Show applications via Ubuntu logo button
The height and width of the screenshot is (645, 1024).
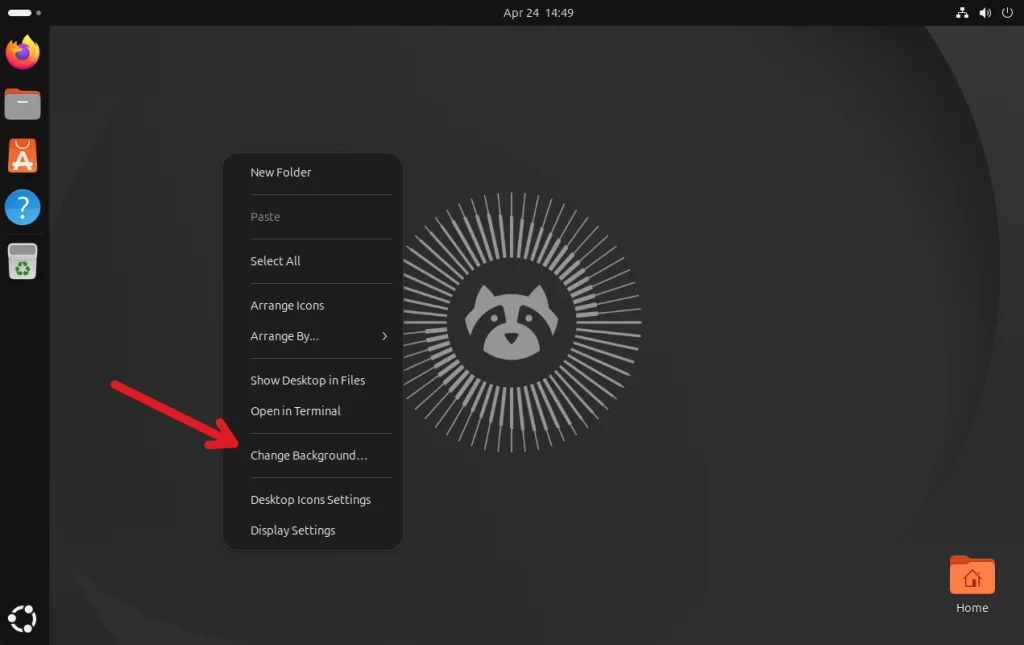23,619
